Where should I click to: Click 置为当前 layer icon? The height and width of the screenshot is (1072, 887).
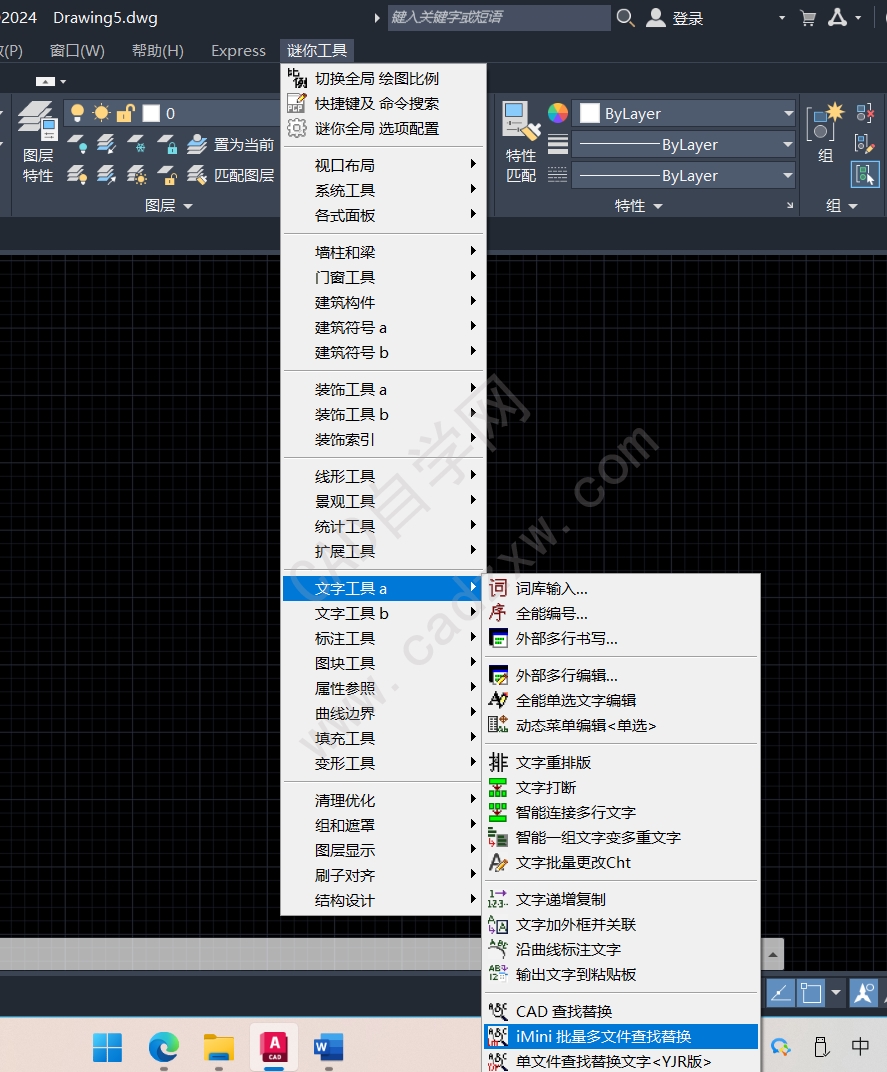click(197, 144)
